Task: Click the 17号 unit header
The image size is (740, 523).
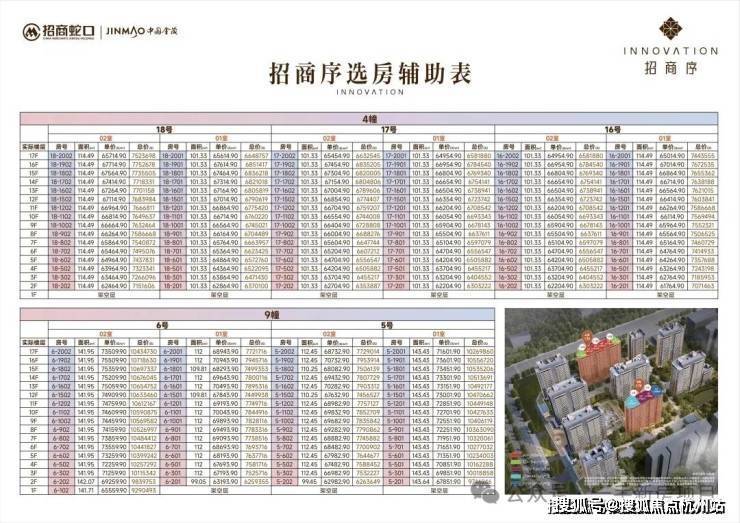Action: coord(383,130)
